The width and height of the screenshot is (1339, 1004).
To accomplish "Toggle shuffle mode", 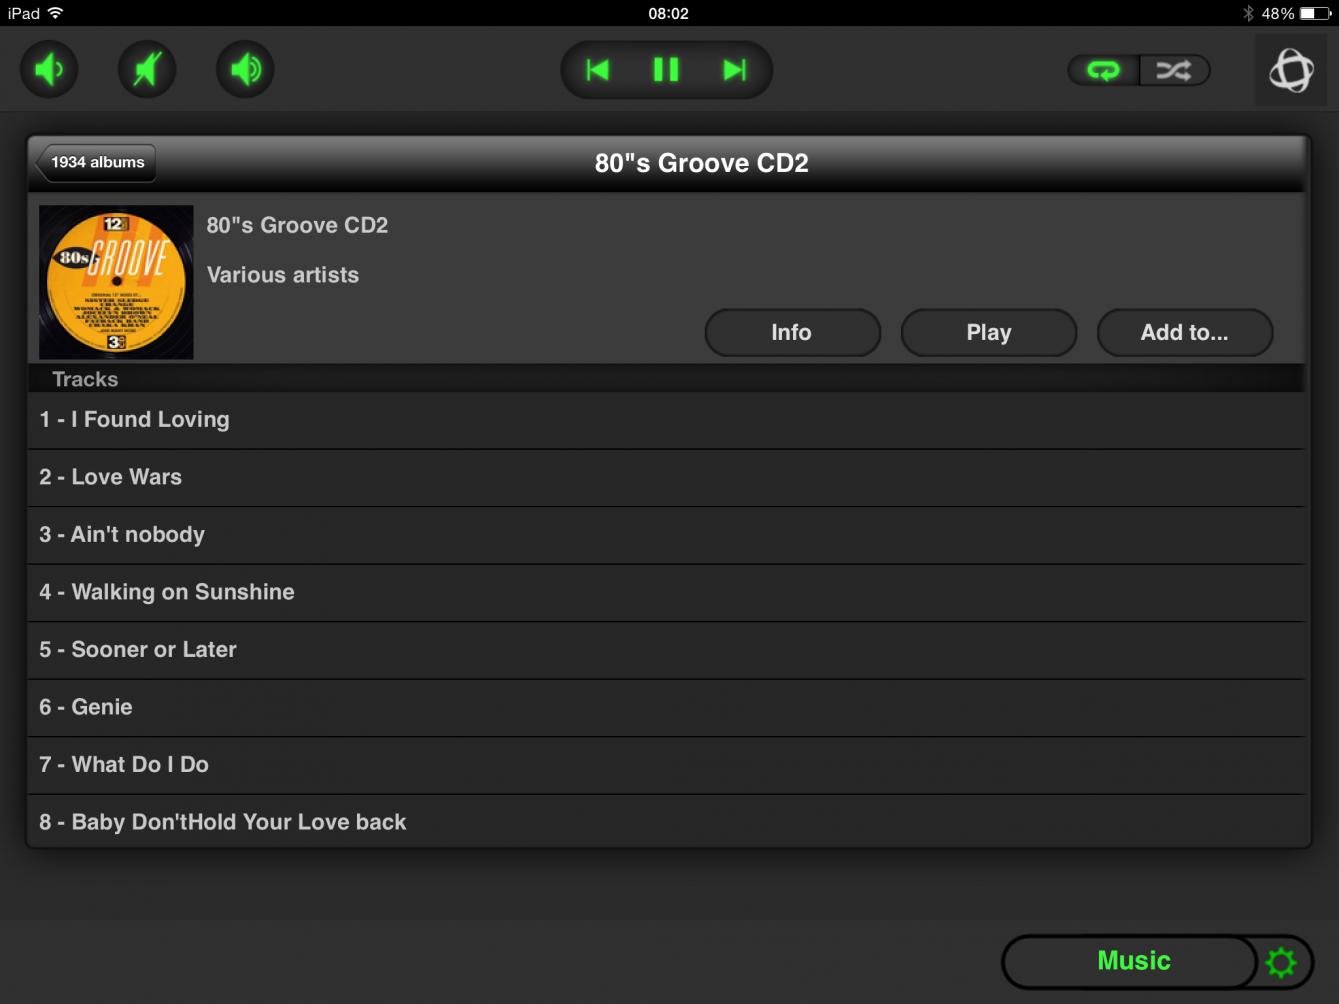I will point(1174,70).
